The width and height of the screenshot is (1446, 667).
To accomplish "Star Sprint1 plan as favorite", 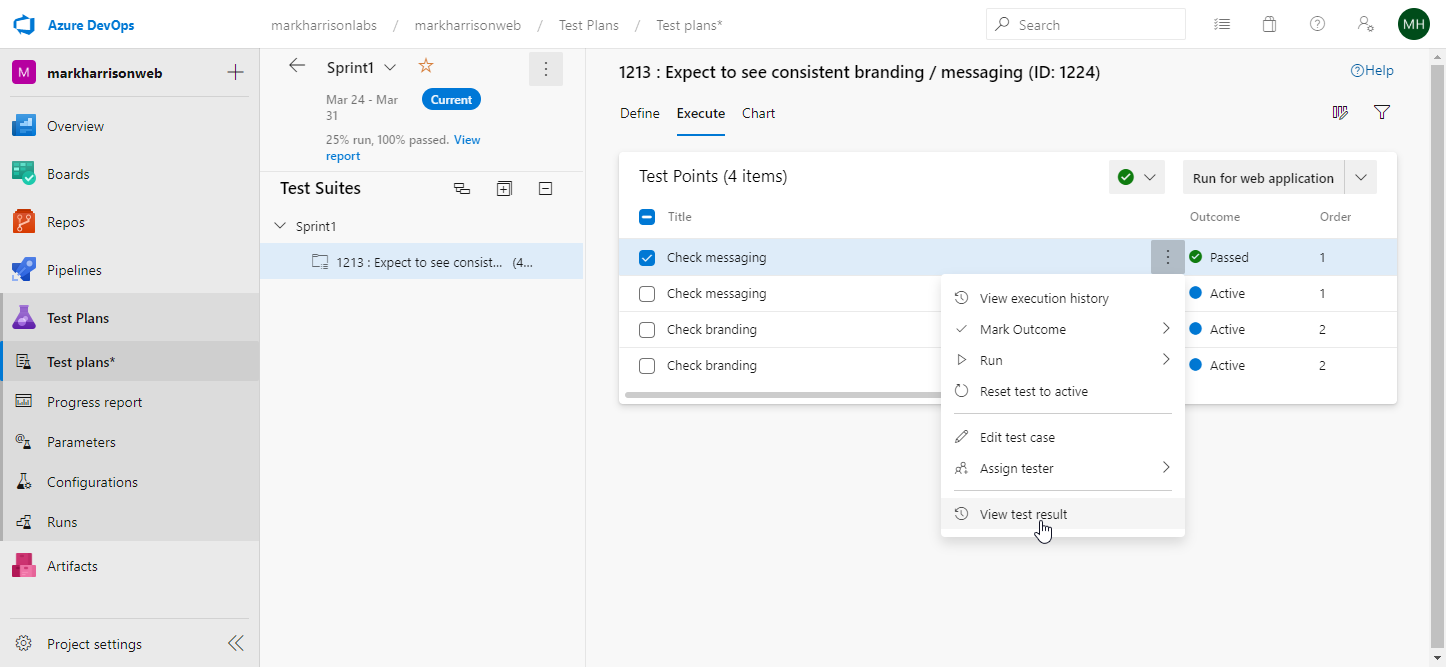I will [x=426, y=67].
